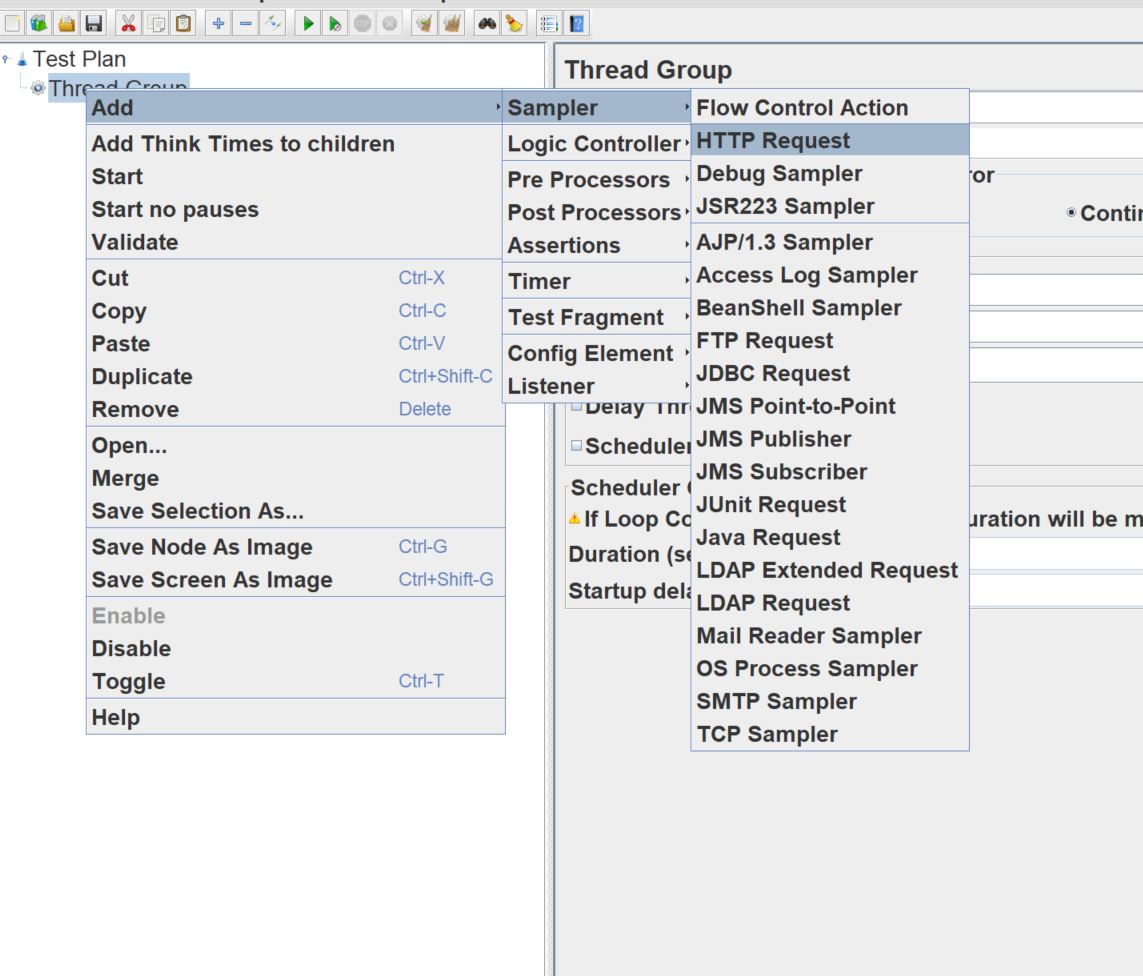Click the Start no pauses toolbar icon
Image resolution: width=1143 pixels, height=976 pixels.
coord(336,23)
